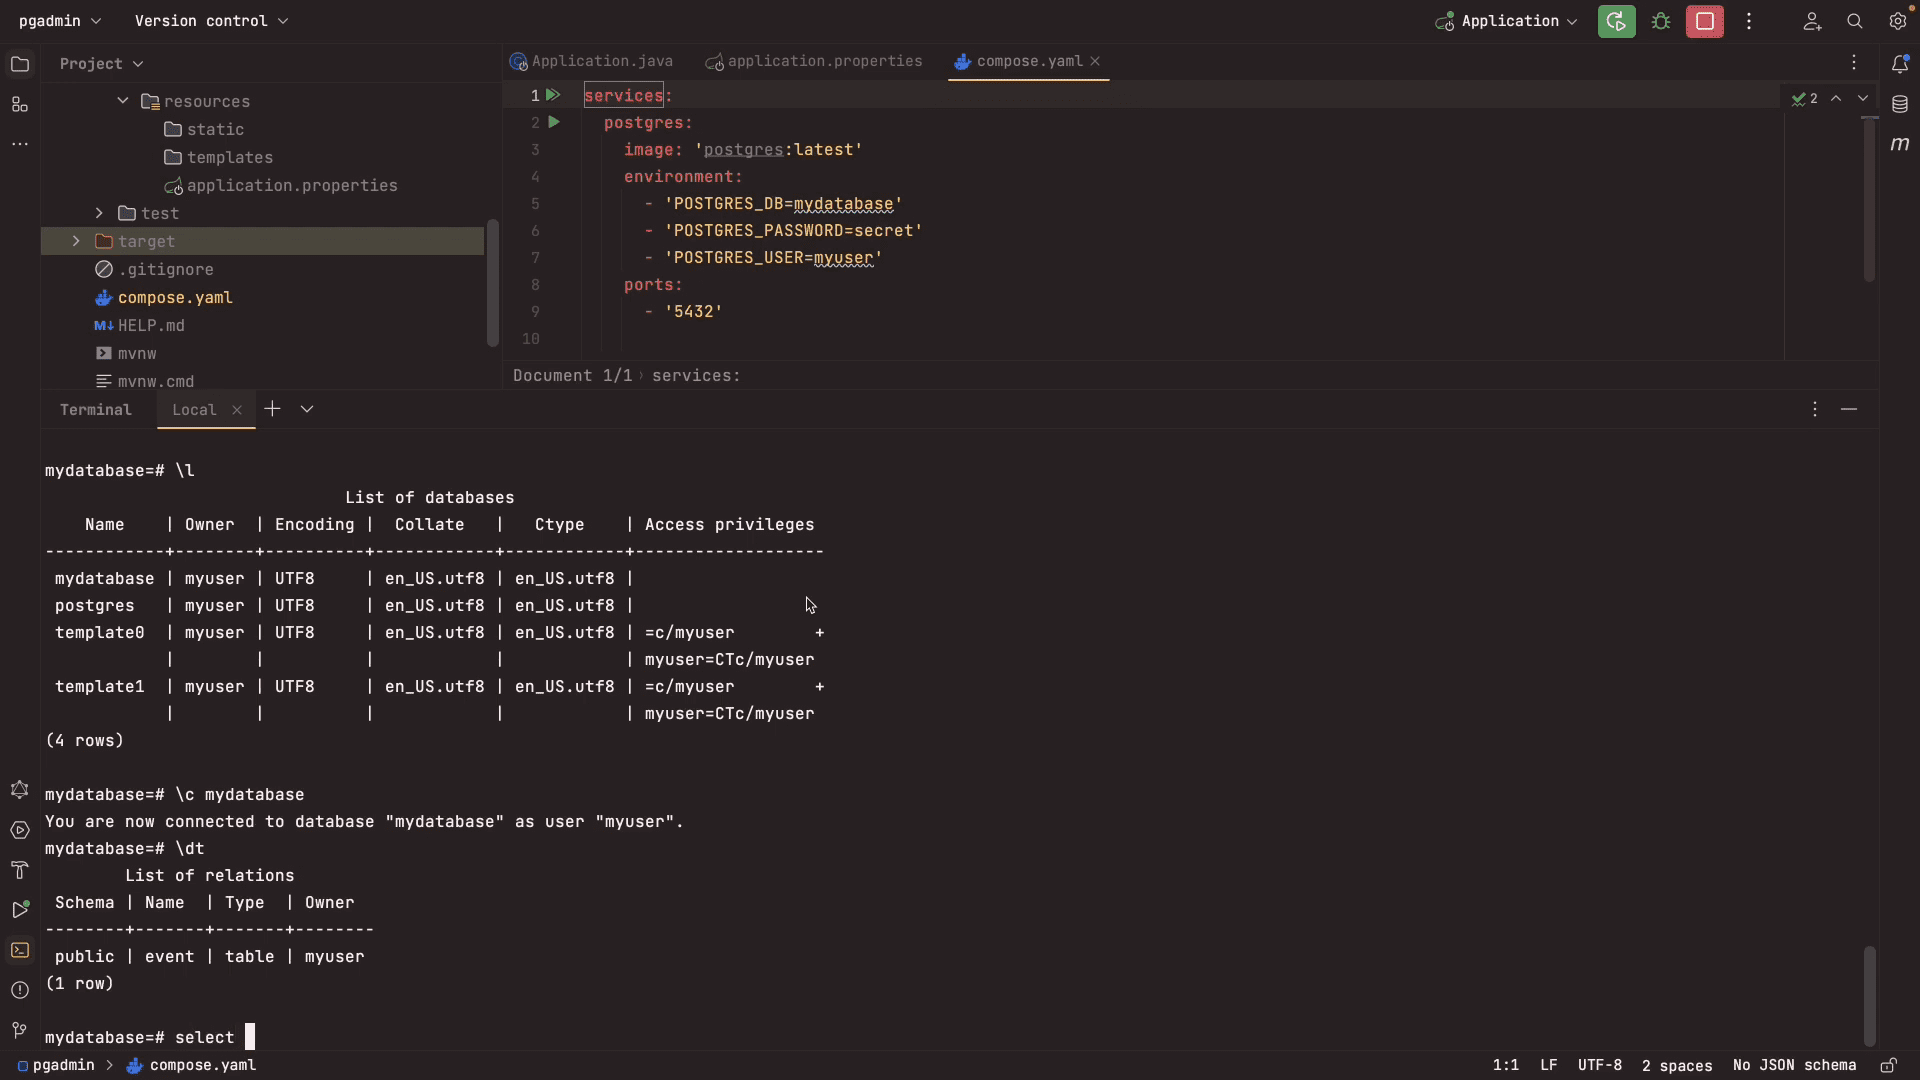Open the Git tool window icon
Image resolution: width=1920 pixels, height=1080 pixels.
click(19, 1030)
